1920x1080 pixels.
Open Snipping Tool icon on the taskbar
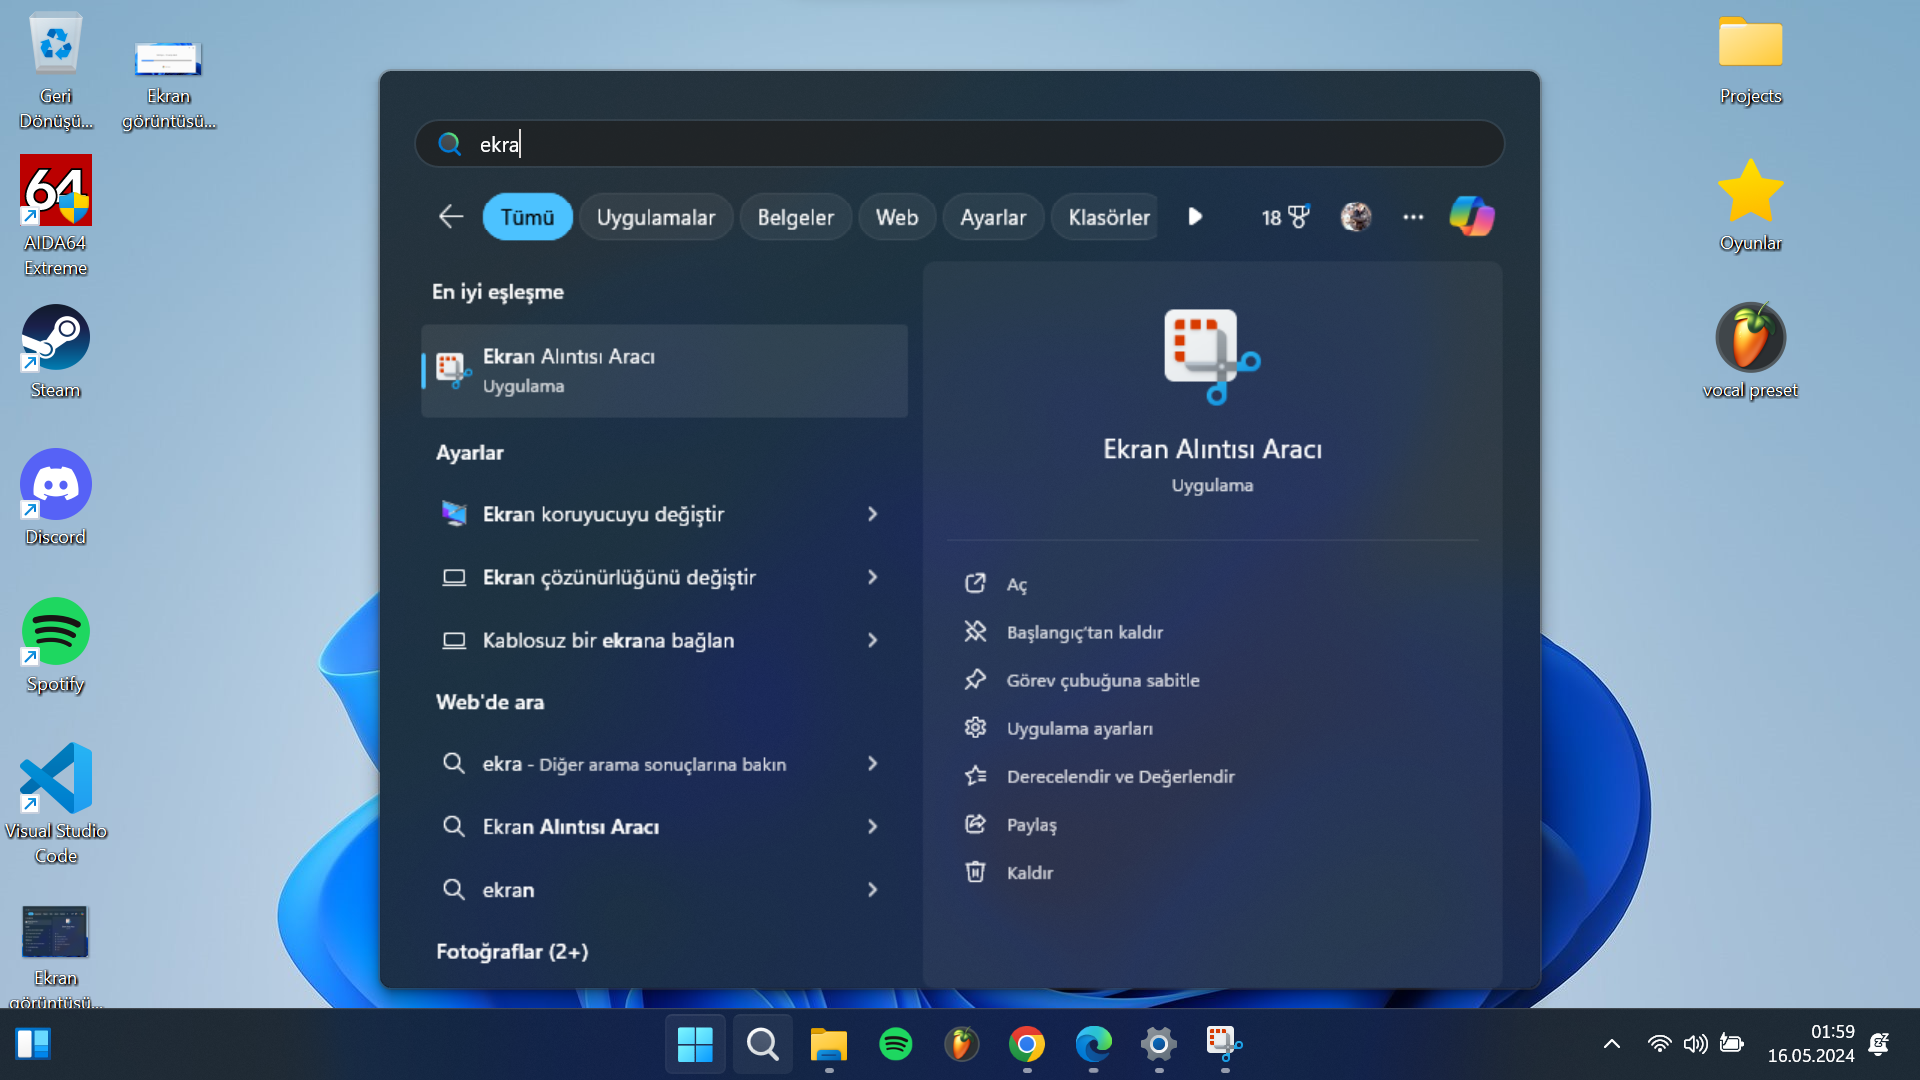tap(1224, 1044)
